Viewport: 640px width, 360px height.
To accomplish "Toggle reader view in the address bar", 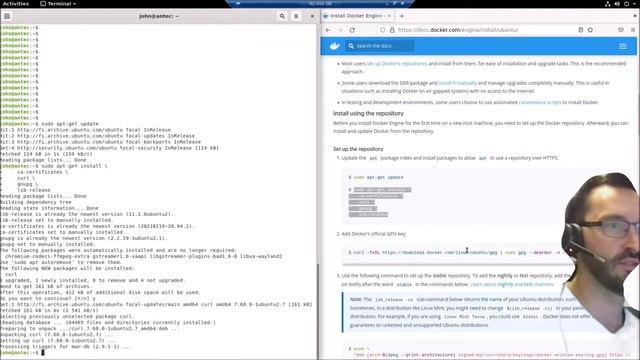I will [580, 30].
